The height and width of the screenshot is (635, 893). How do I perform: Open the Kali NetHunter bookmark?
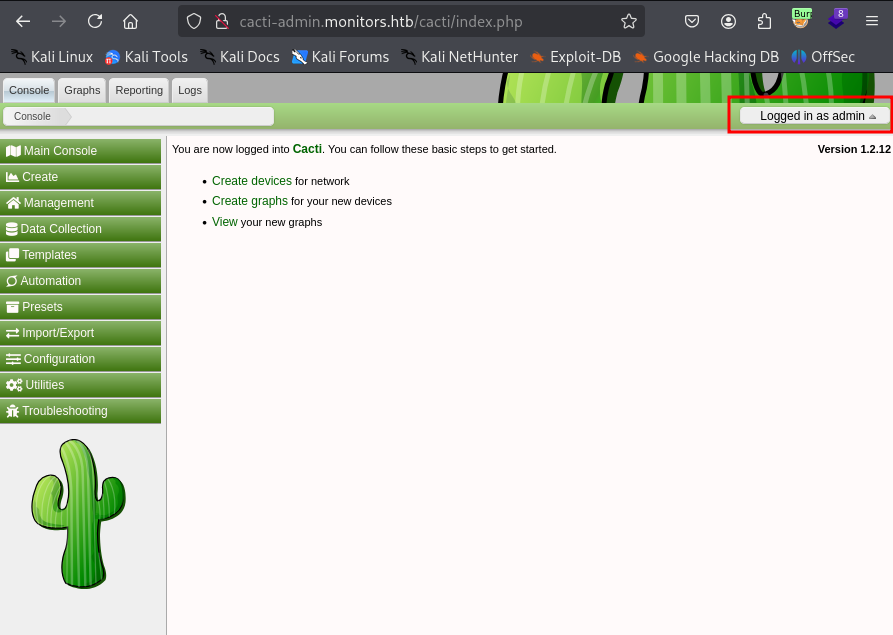(x=459, y=57)
